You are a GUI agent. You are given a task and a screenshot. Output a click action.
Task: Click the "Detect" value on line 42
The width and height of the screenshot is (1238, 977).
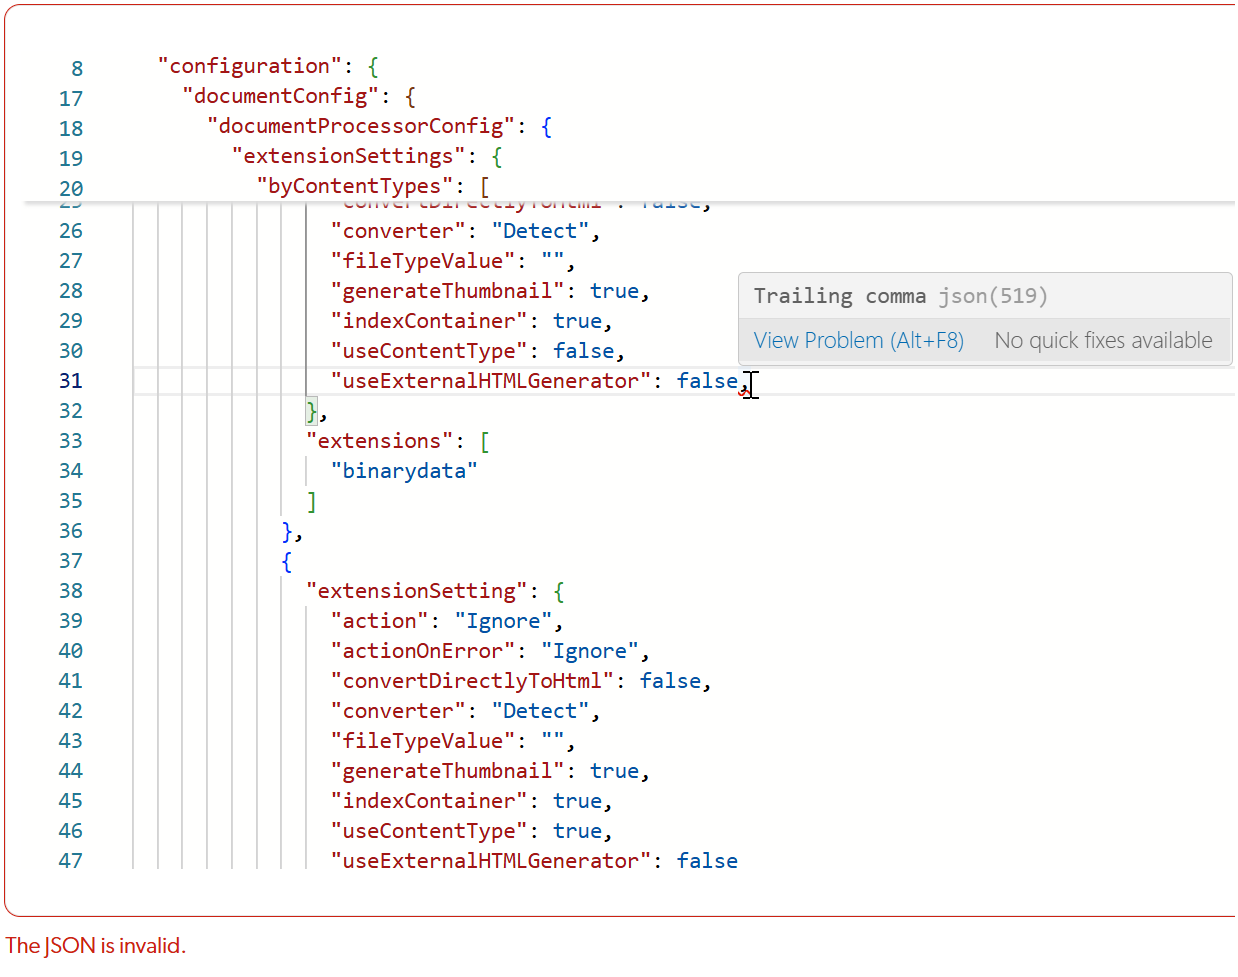pos(541,711)
